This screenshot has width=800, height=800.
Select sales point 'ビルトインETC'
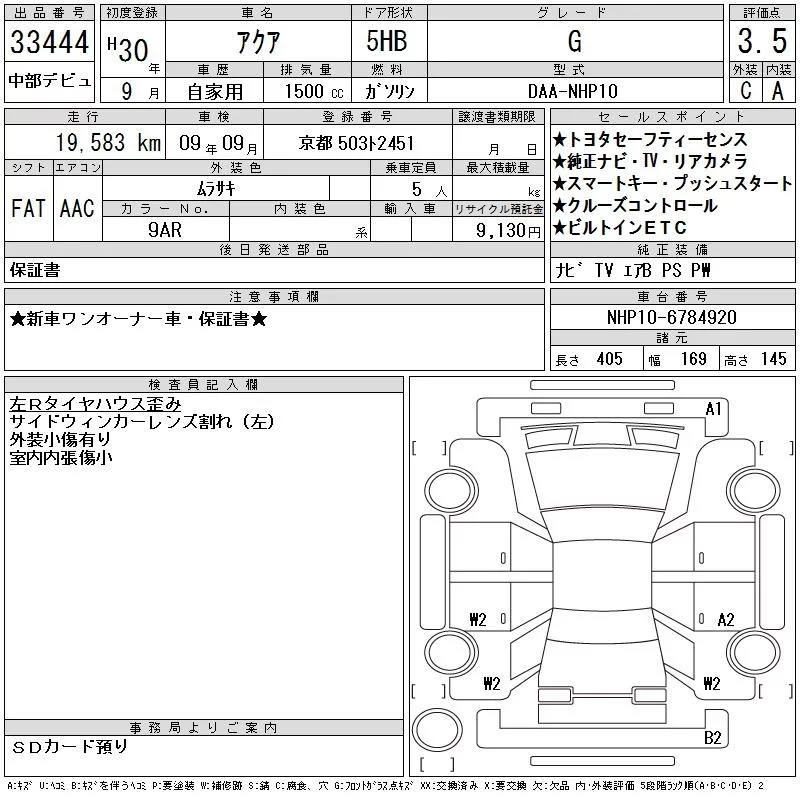(620, 227)
